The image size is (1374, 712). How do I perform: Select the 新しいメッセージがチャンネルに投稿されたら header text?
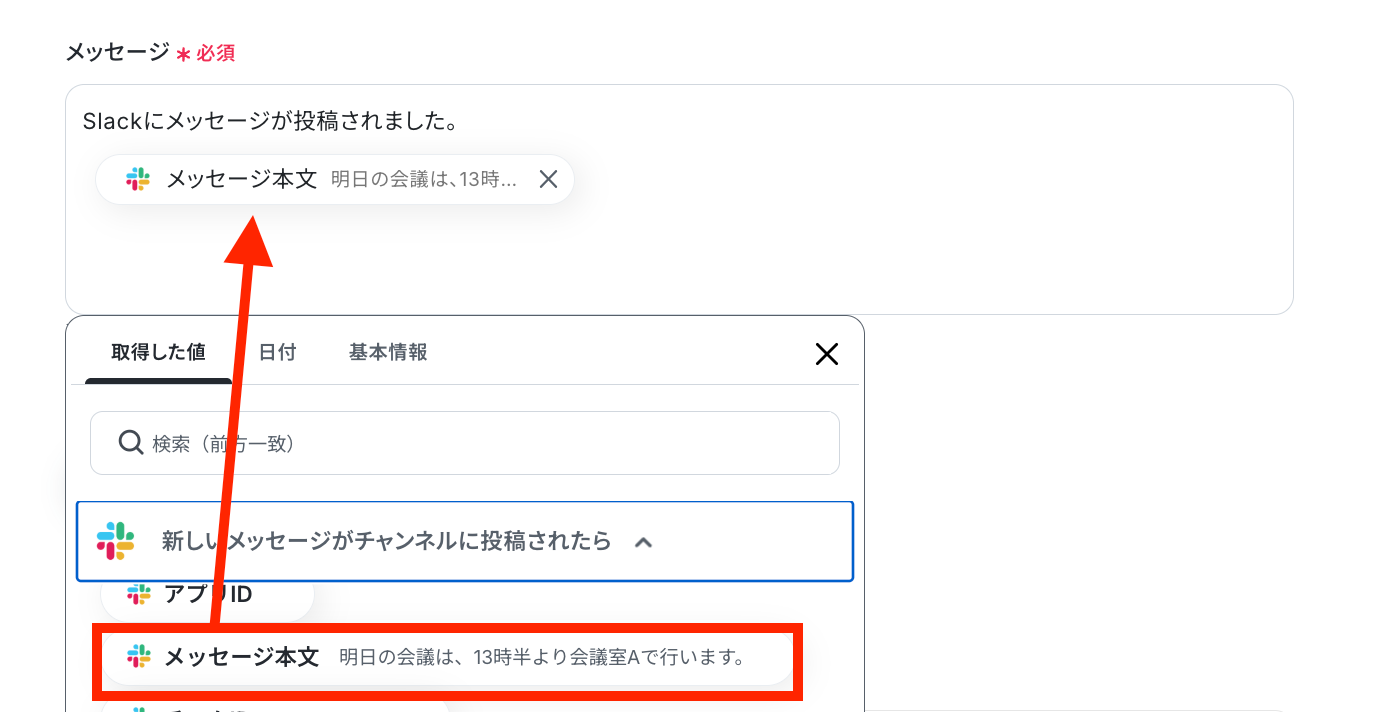click(386, 541)
